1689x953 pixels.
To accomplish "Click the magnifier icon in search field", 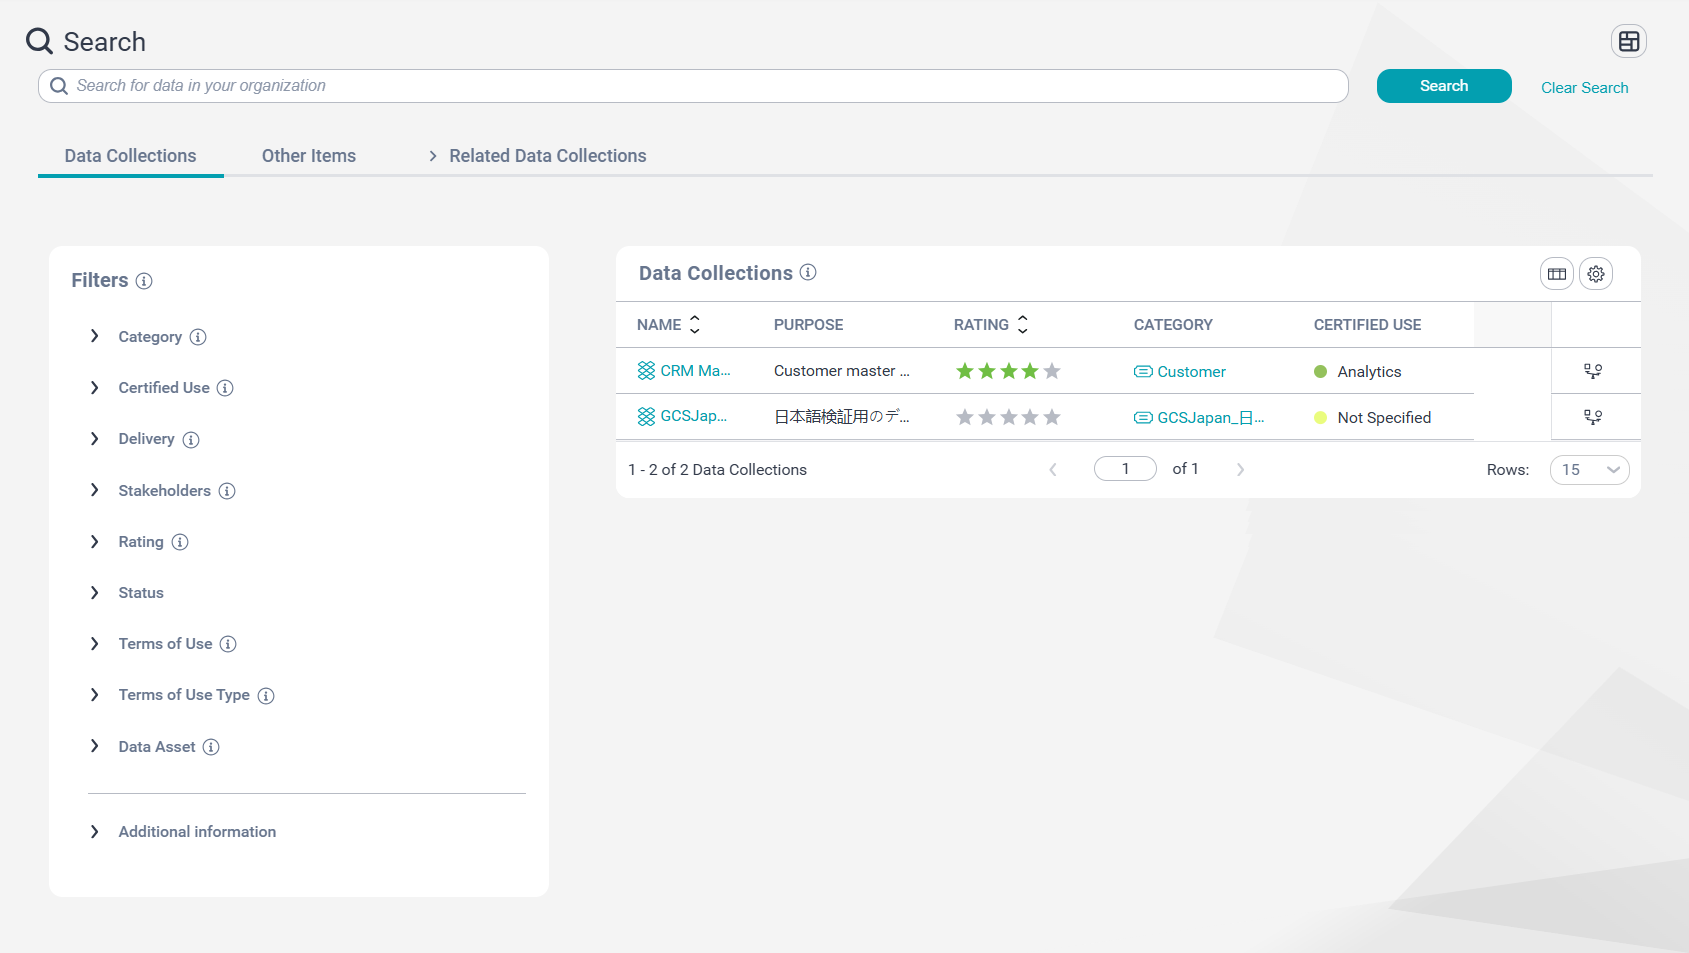I will coord(59,86).
